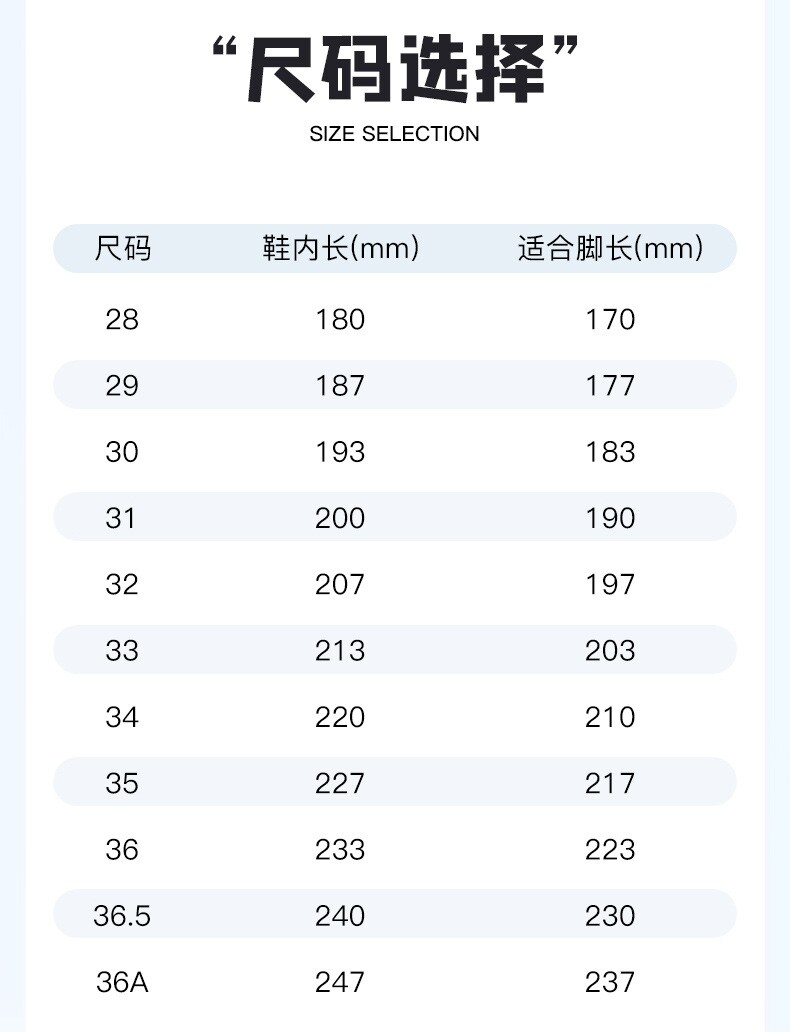Click the size 36A row label
790x1032 pixels.
click(x=122, y=982)
